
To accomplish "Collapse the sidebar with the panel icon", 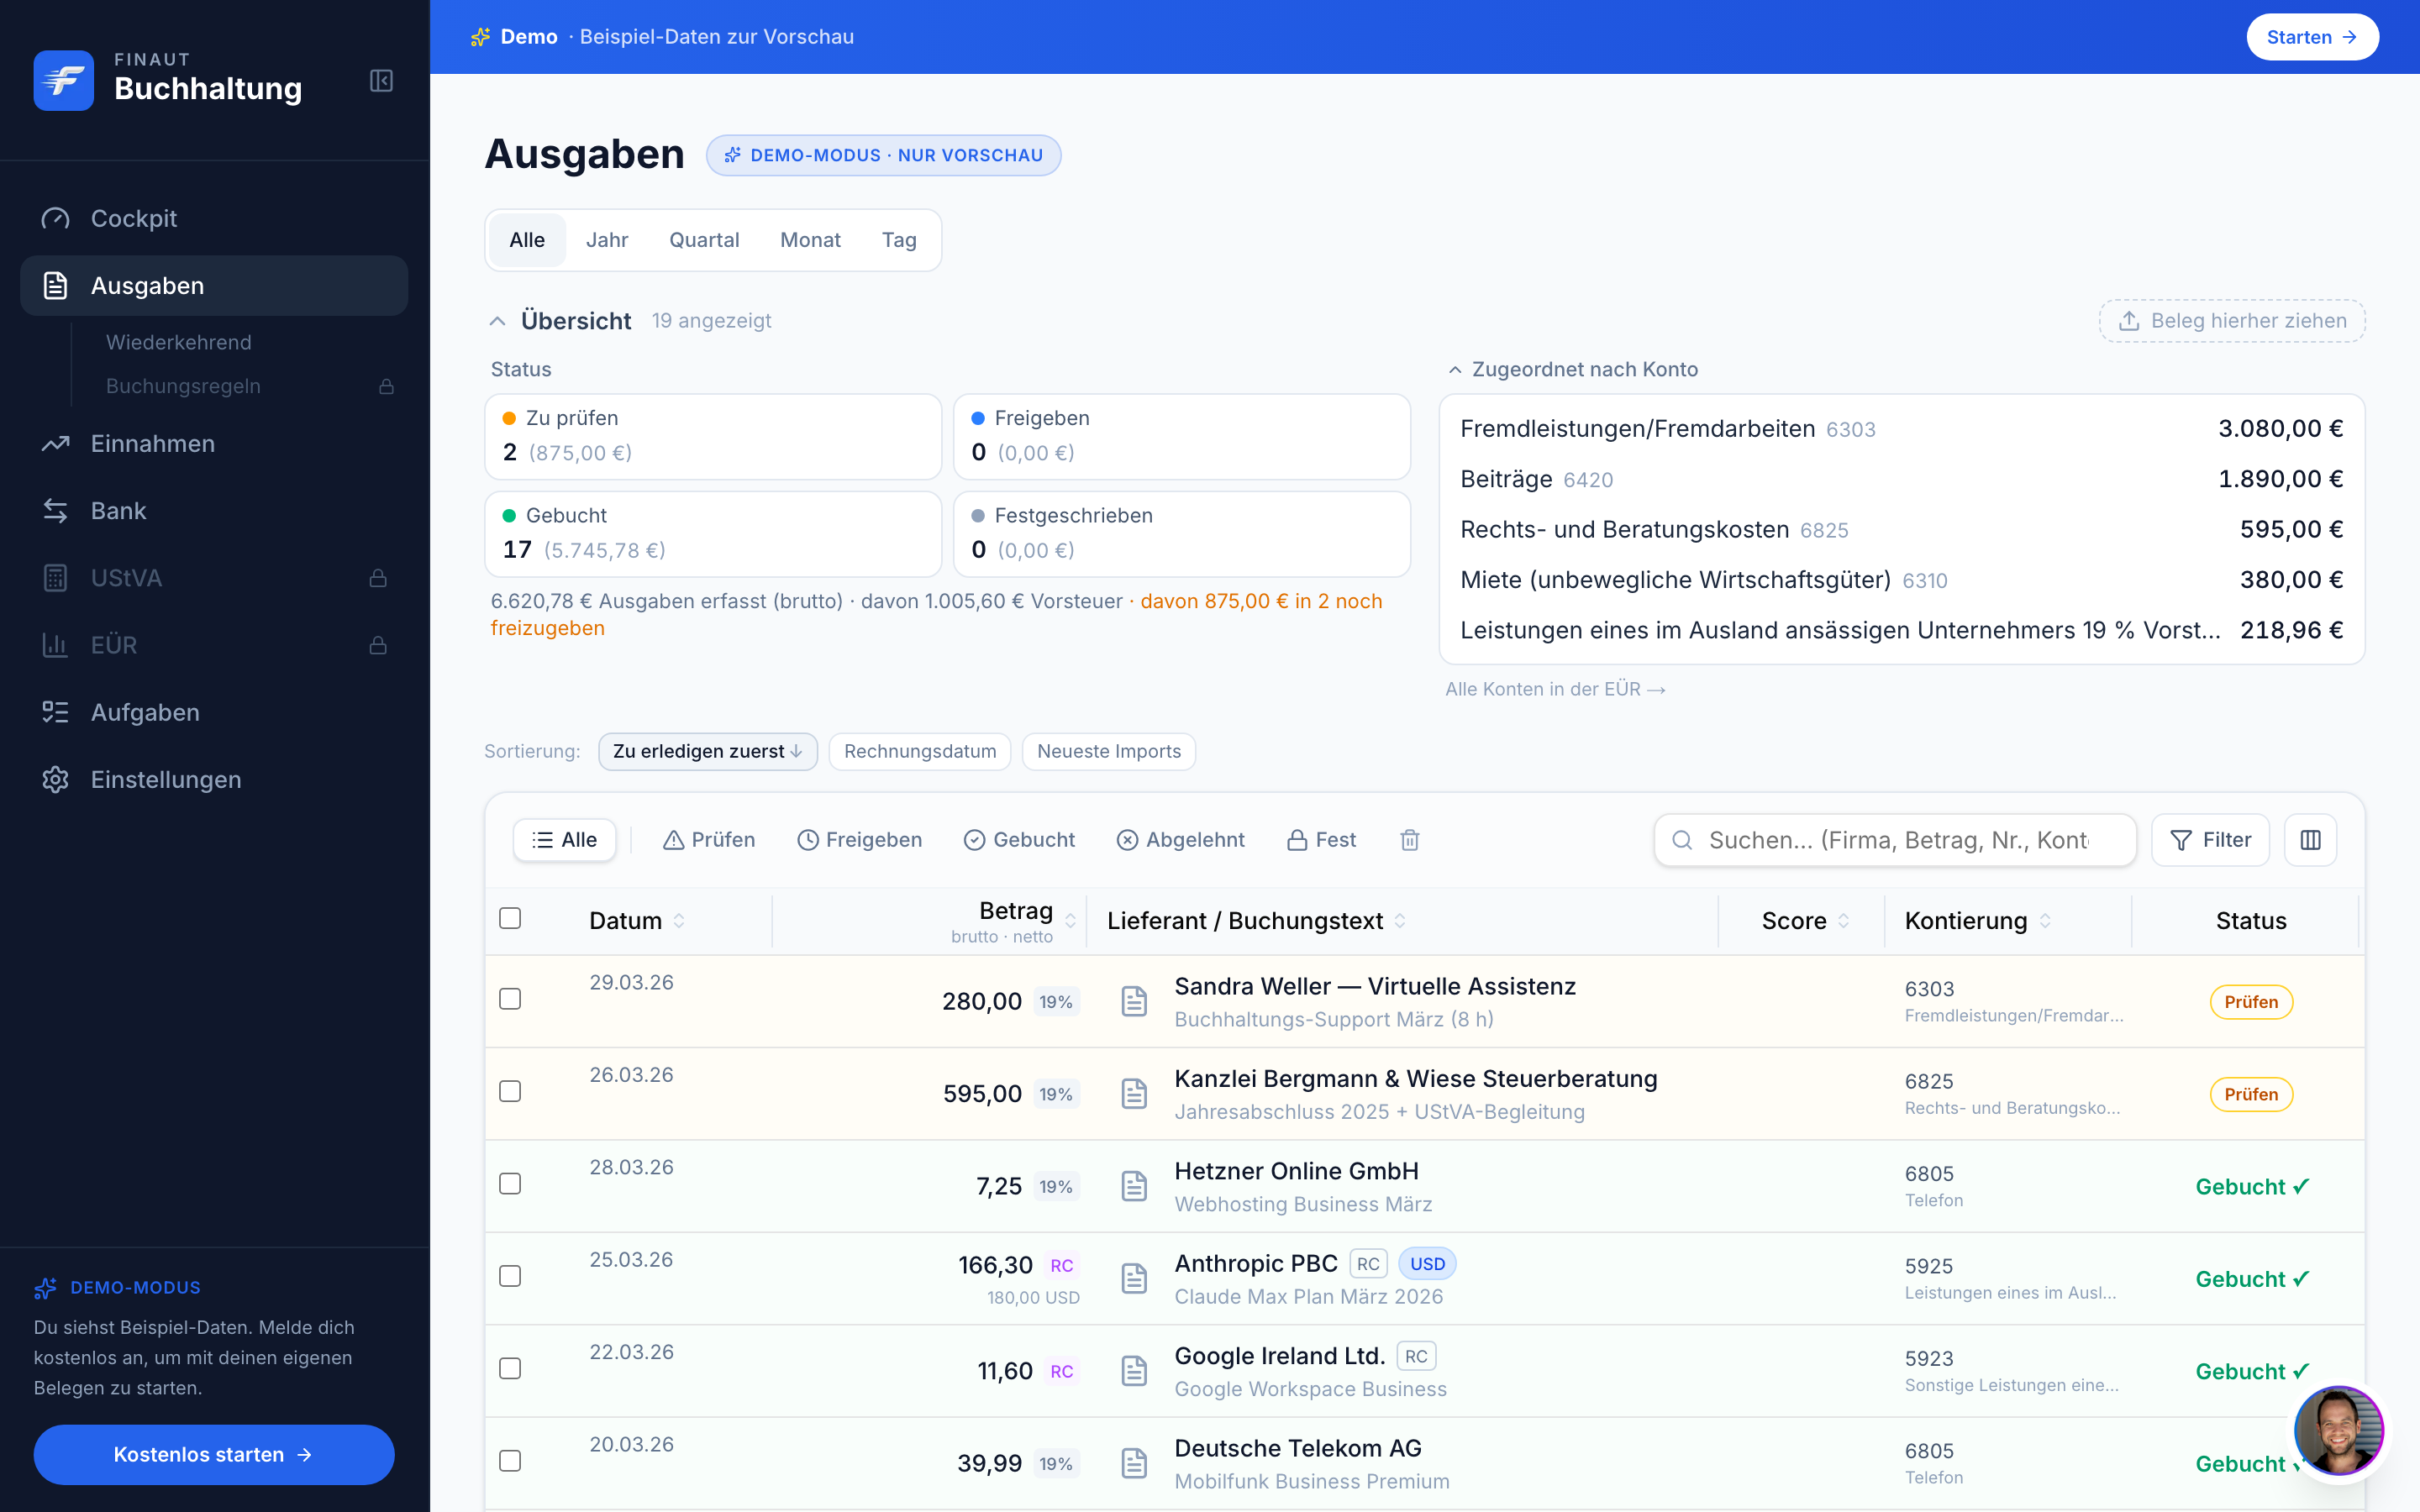I will (381, 80).
